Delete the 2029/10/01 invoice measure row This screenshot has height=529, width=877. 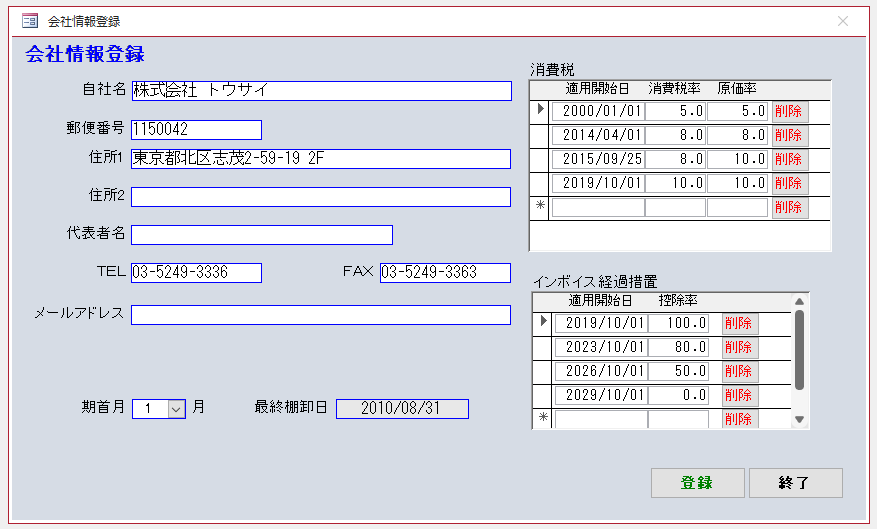pyautogui.click(x=739, y=395)
